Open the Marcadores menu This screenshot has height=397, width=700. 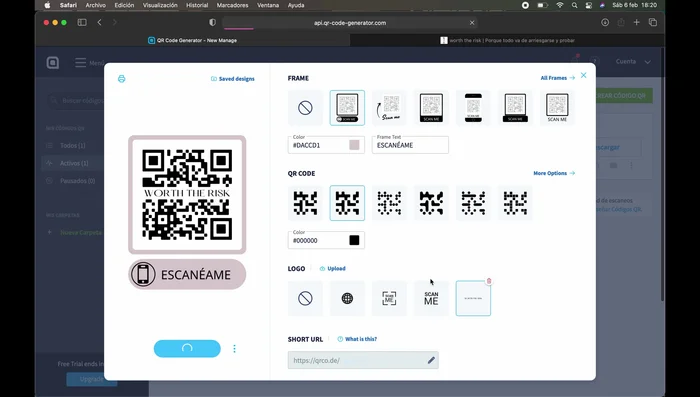(x=232, y=5)
